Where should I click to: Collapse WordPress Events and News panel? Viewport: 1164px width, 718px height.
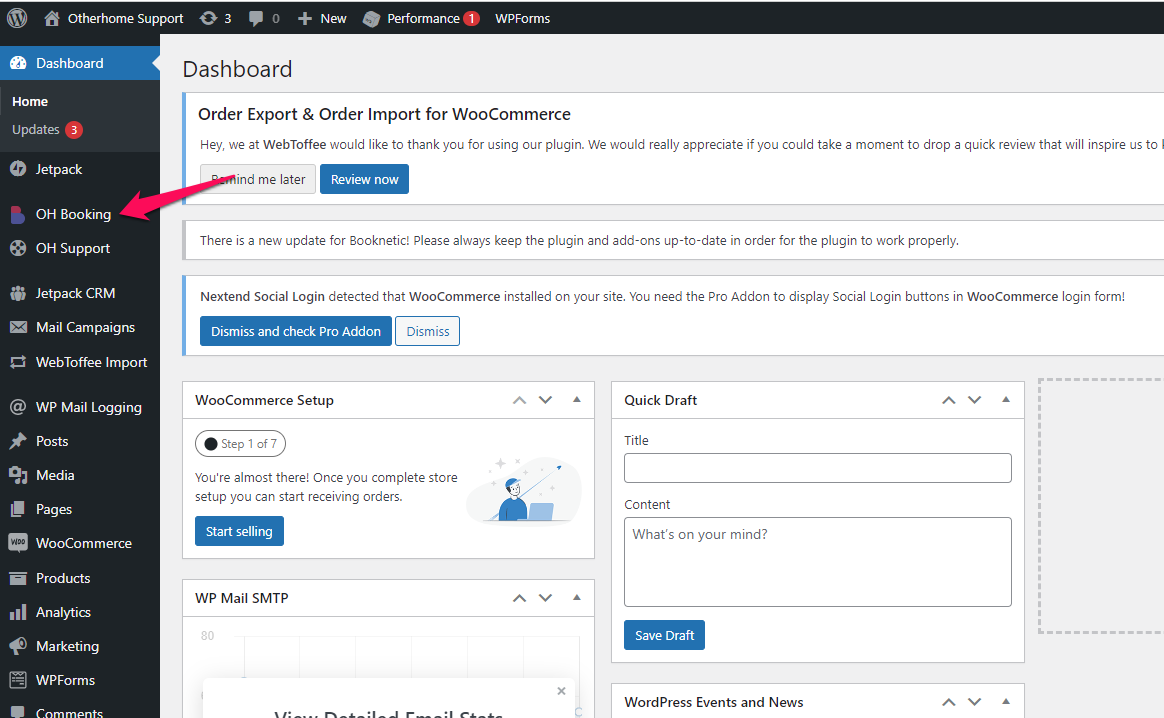pyautogui.click(x=1006, y=701)
